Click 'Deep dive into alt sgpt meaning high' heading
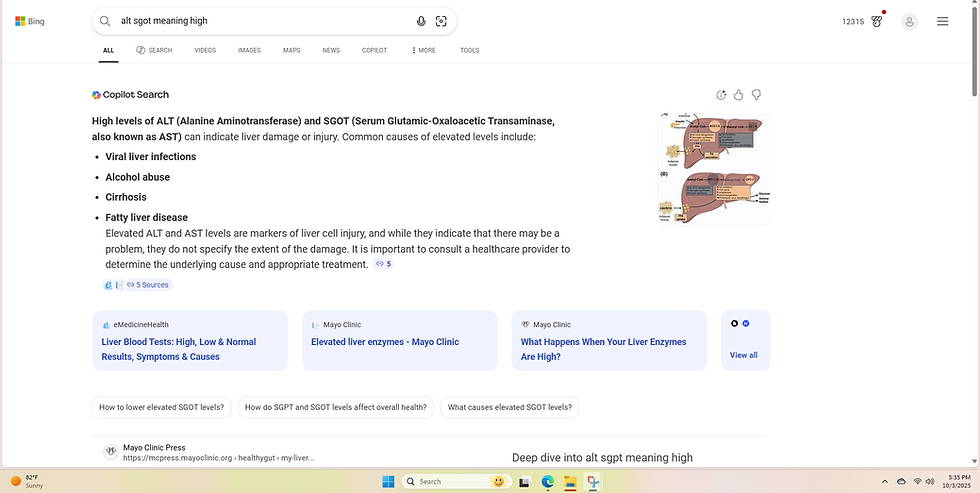The image size is (980, 493). click(602, 457)
